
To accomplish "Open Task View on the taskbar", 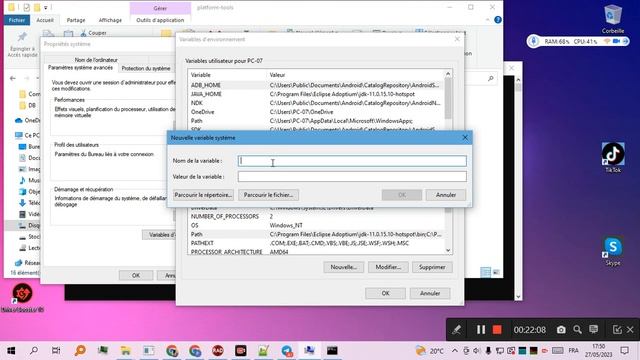I will tap(56, 350).
